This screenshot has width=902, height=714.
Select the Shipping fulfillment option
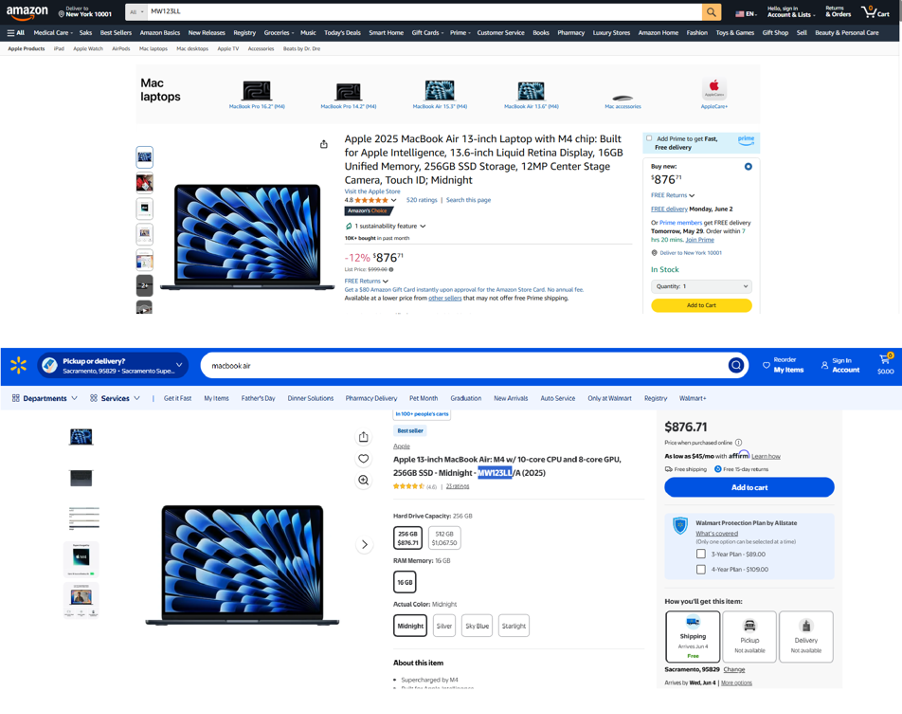click(693, 637)
